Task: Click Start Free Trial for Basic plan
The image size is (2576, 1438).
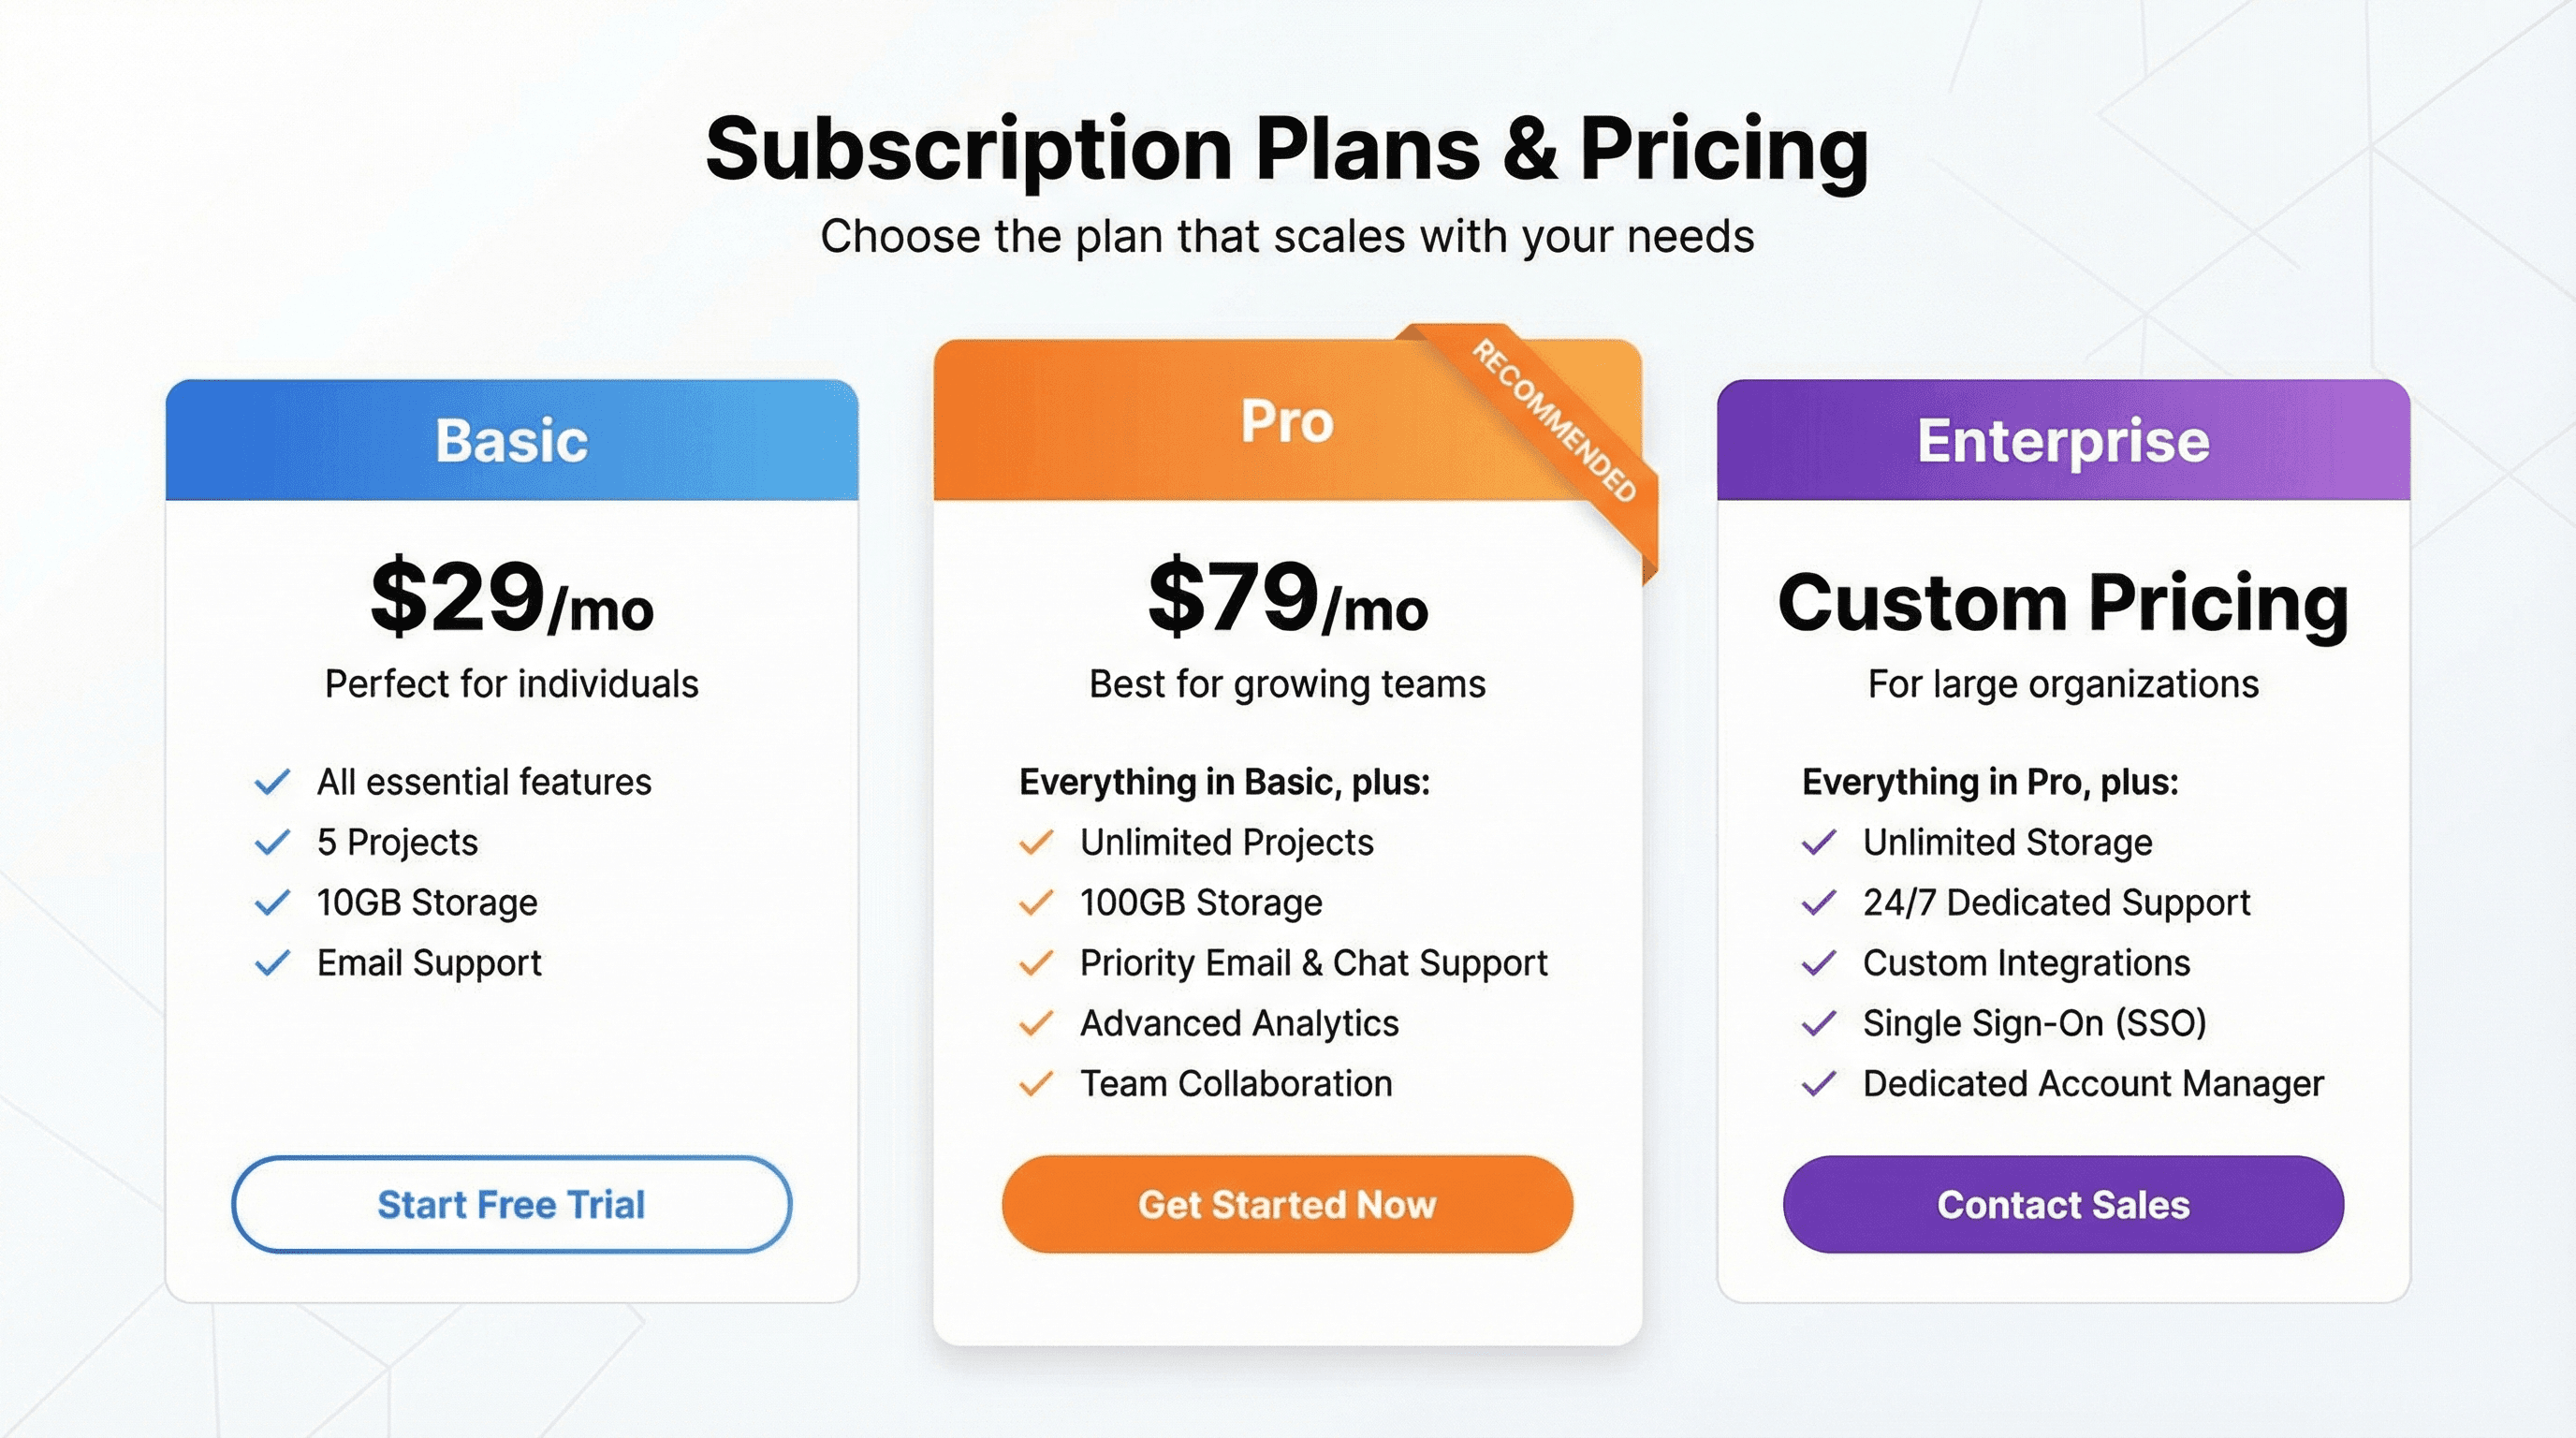Action: (x=512, y=1205)
